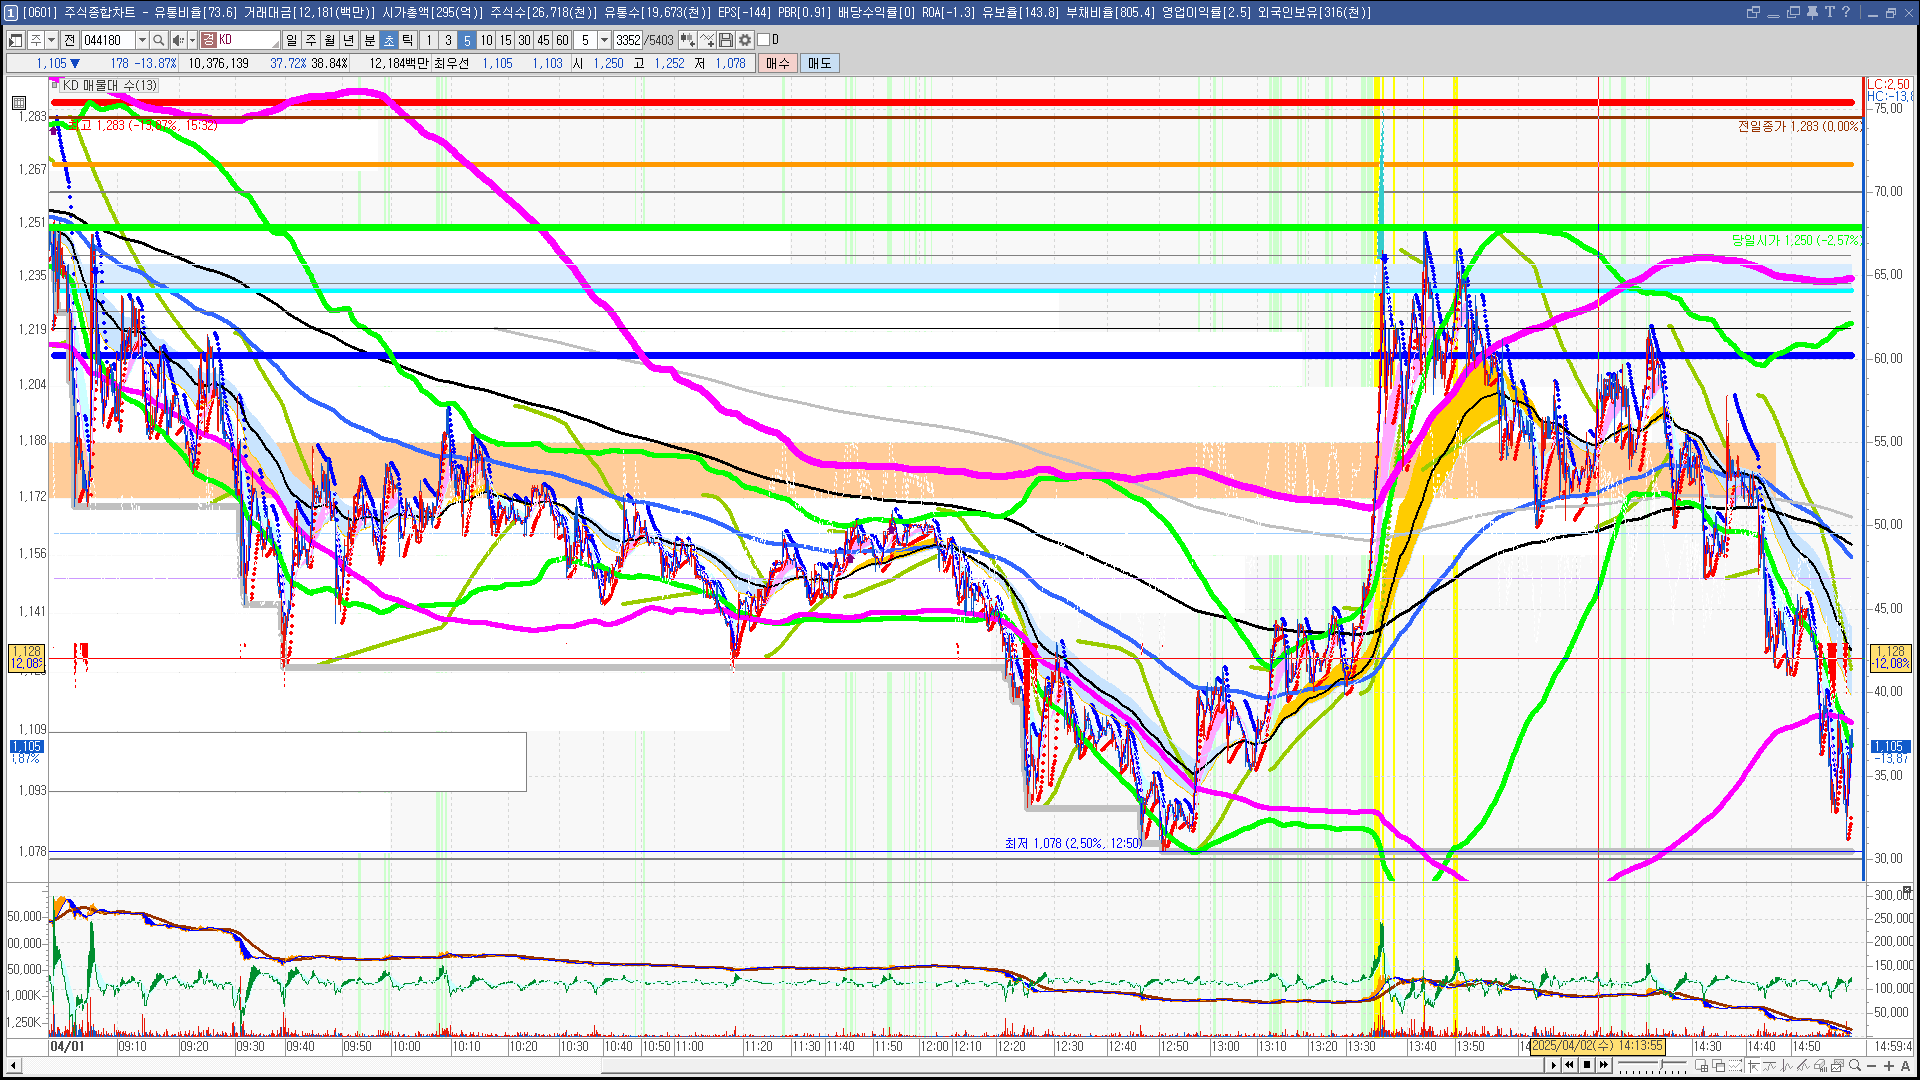Screen dimensions: 1920x1080
Task: Click the 매수 buy button
Action: tap(778, 63)
